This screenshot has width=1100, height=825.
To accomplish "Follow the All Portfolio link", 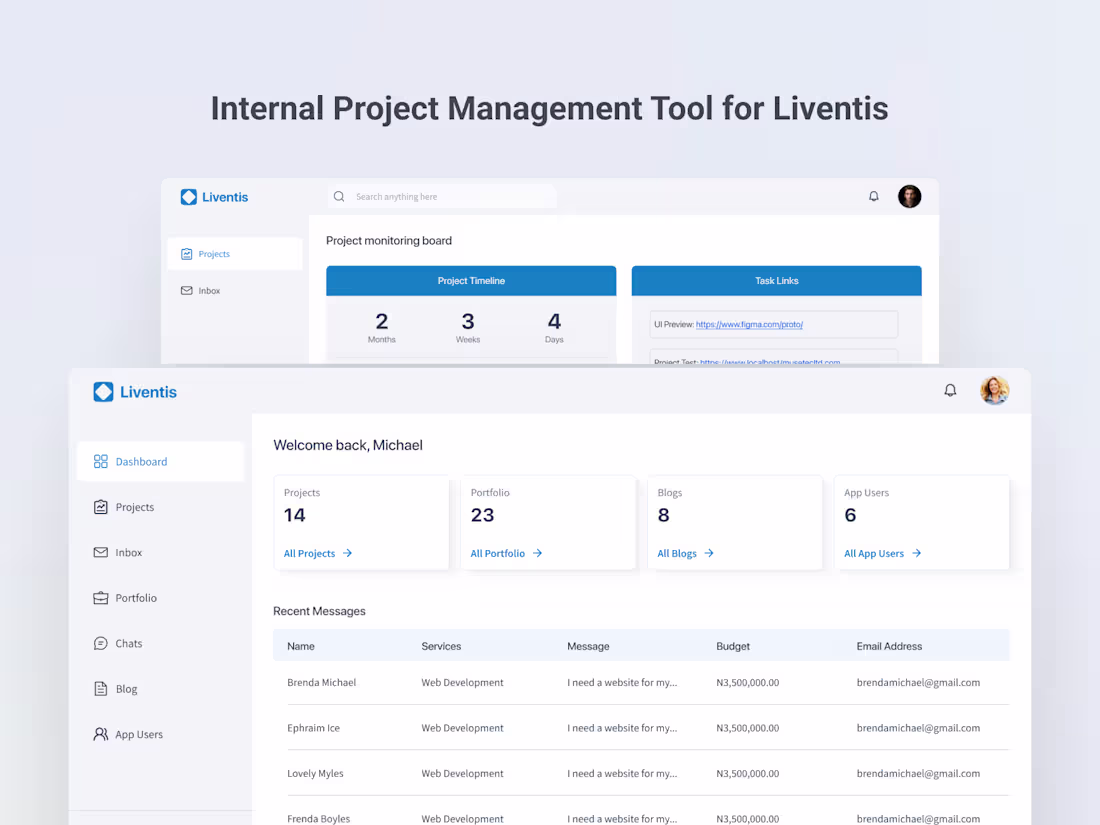I will tap(499, 553).
